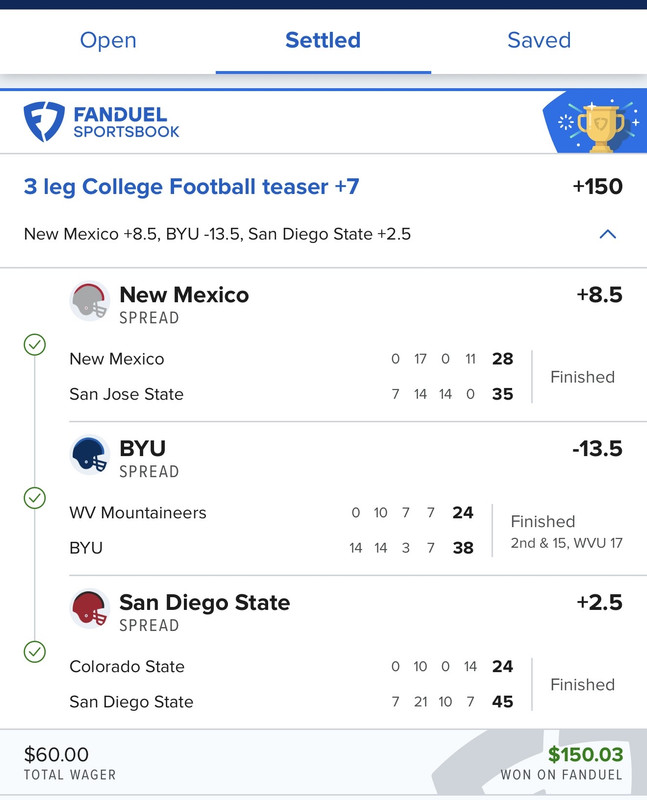Collapse the teaser details chevron

point(607,234)
